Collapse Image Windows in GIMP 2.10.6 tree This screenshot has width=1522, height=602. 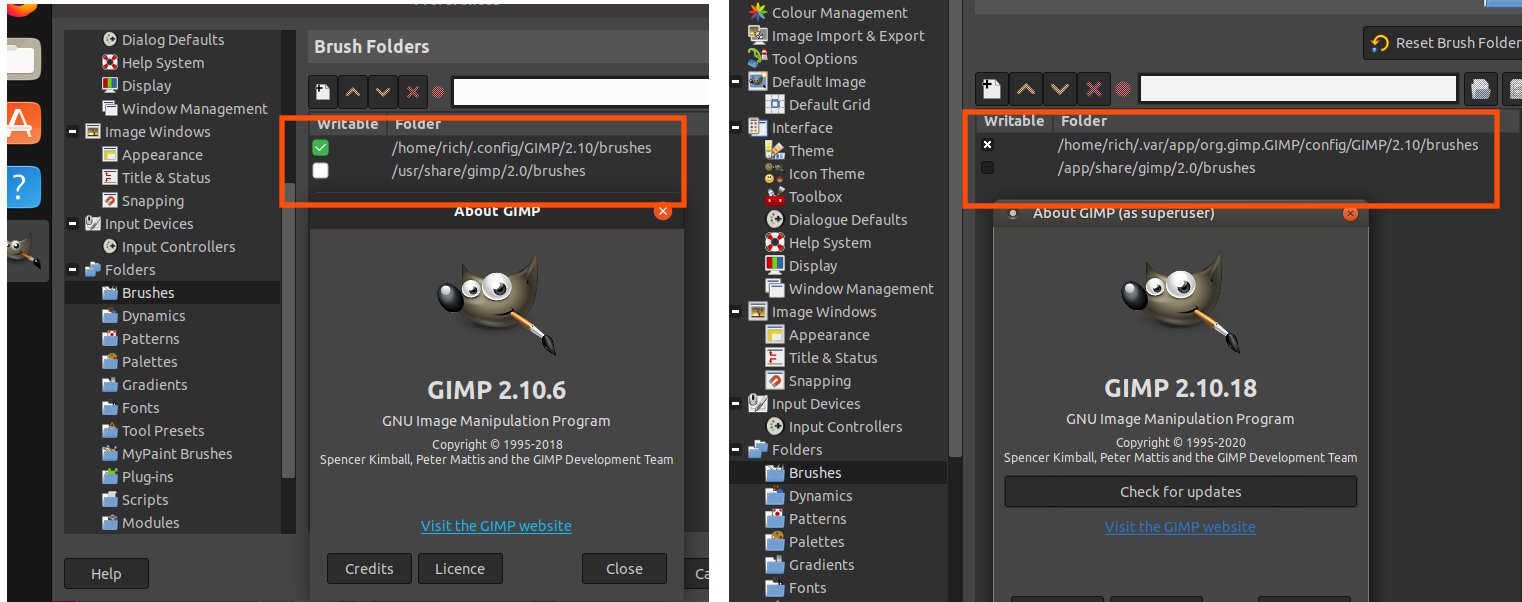click(x=72, y=132)
